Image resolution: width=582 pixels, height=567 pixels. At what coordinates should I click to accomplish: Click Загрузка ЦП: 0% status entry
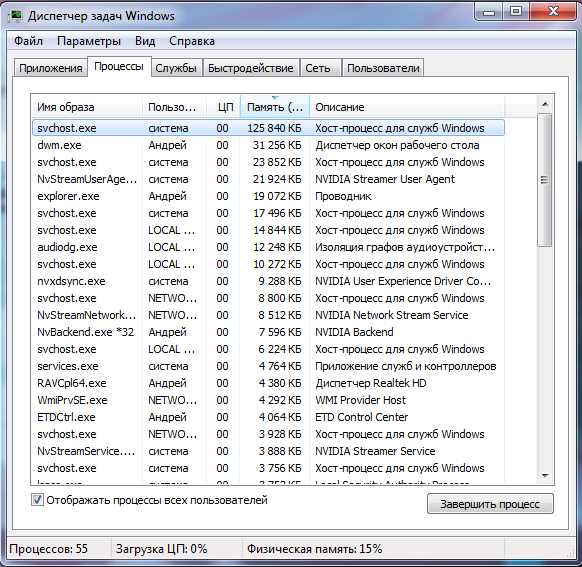(x=161, y=549)
